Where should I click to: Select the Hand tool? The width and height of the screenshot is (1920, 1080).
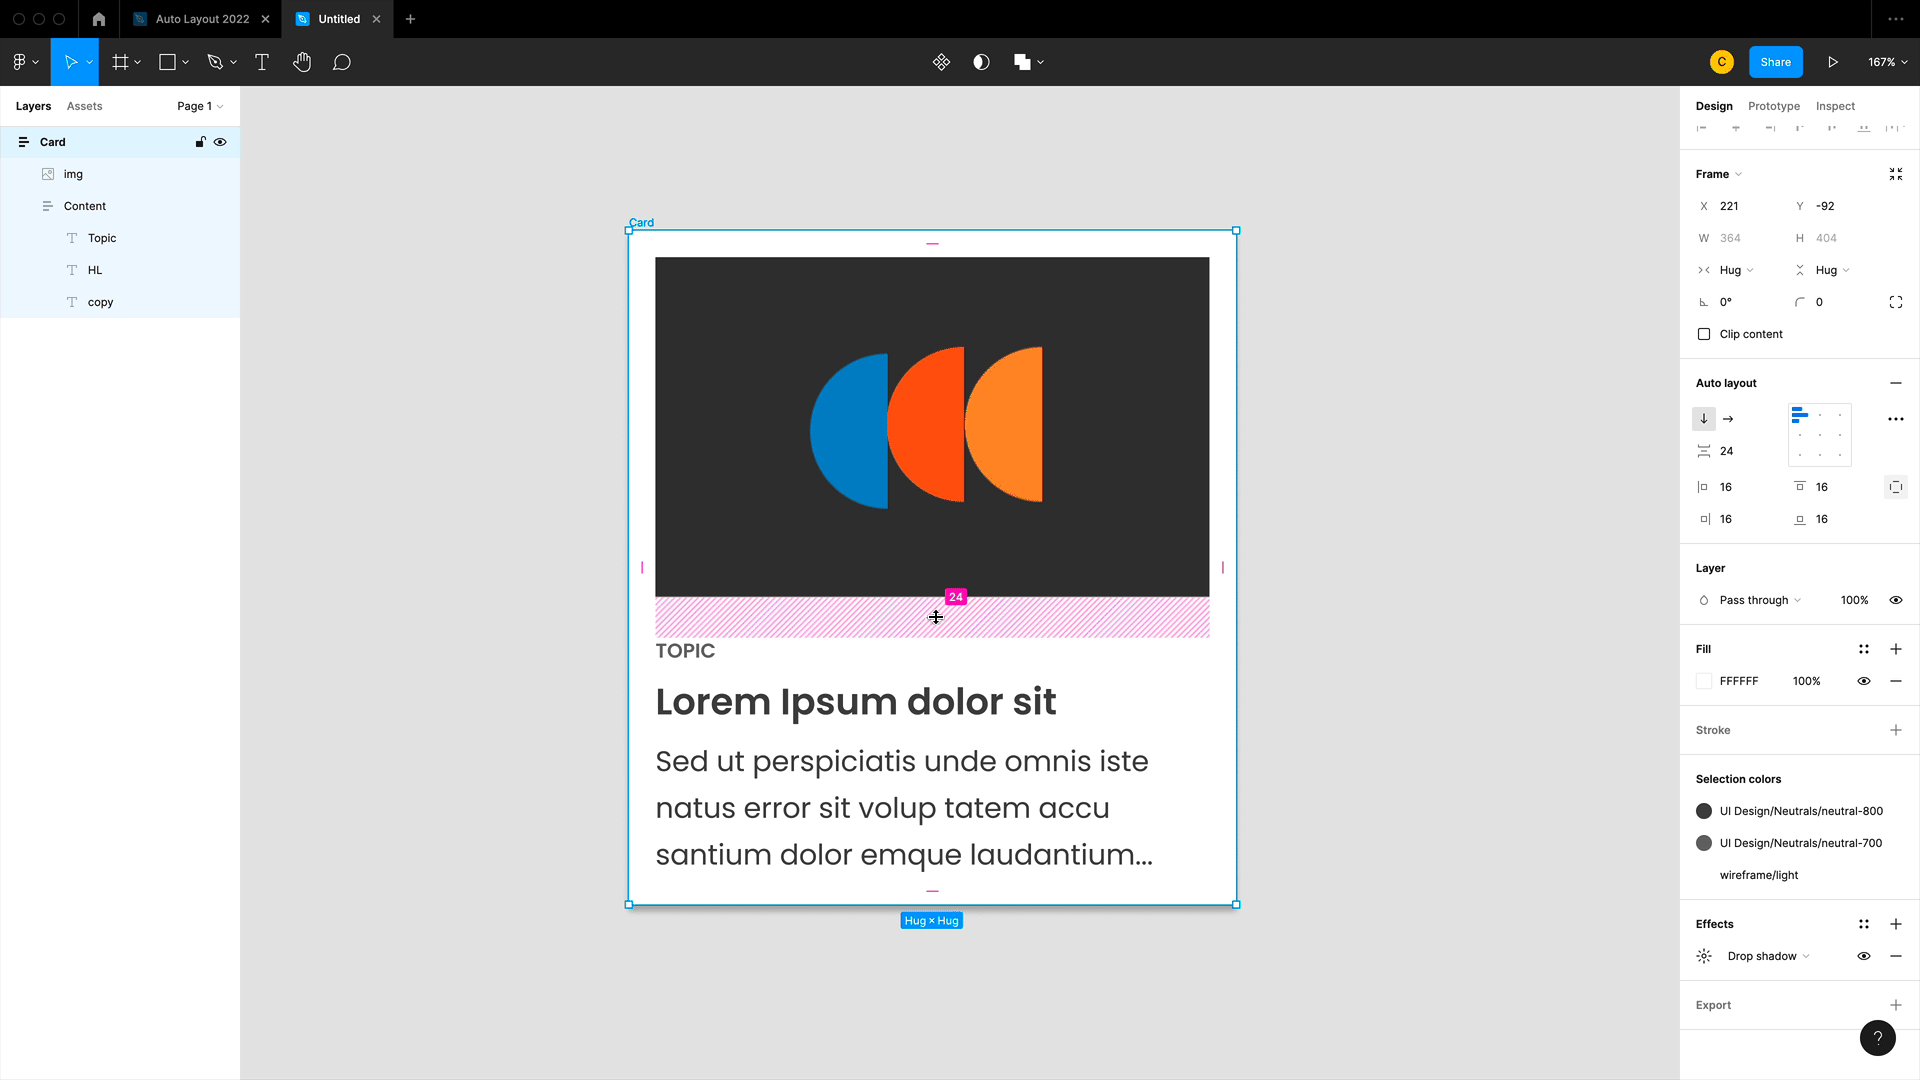coord(302,62)
